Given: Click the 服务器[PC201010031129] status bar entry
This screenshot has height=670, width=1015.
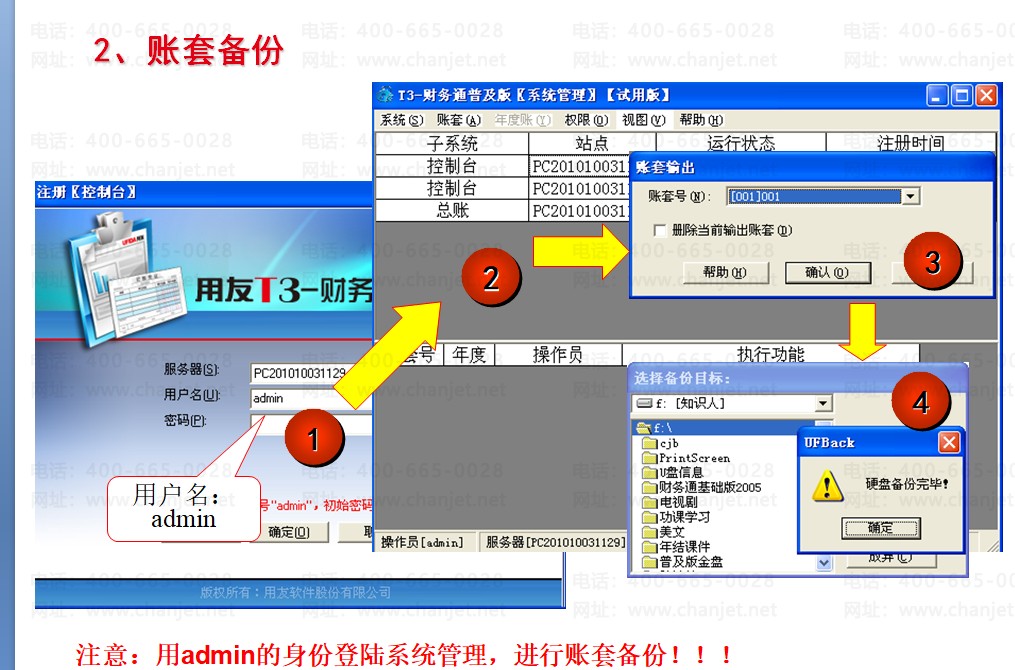Looking at the screenshot, I should coord(555,542).
